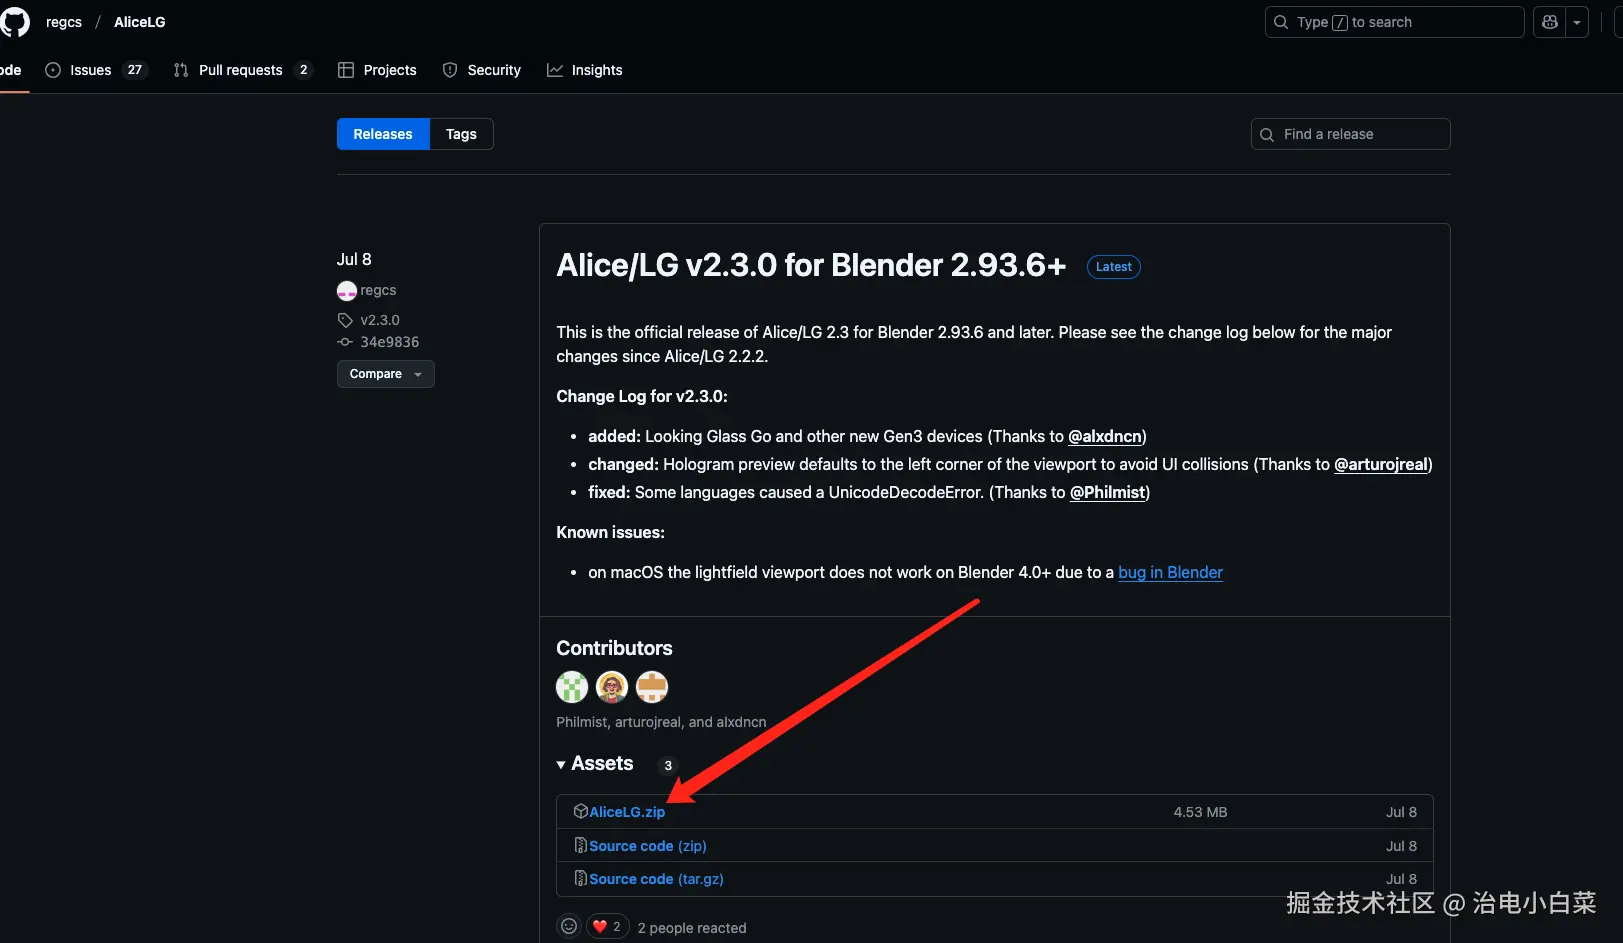
Task: Select the Releases tab button
Action: tap(383, 134)
